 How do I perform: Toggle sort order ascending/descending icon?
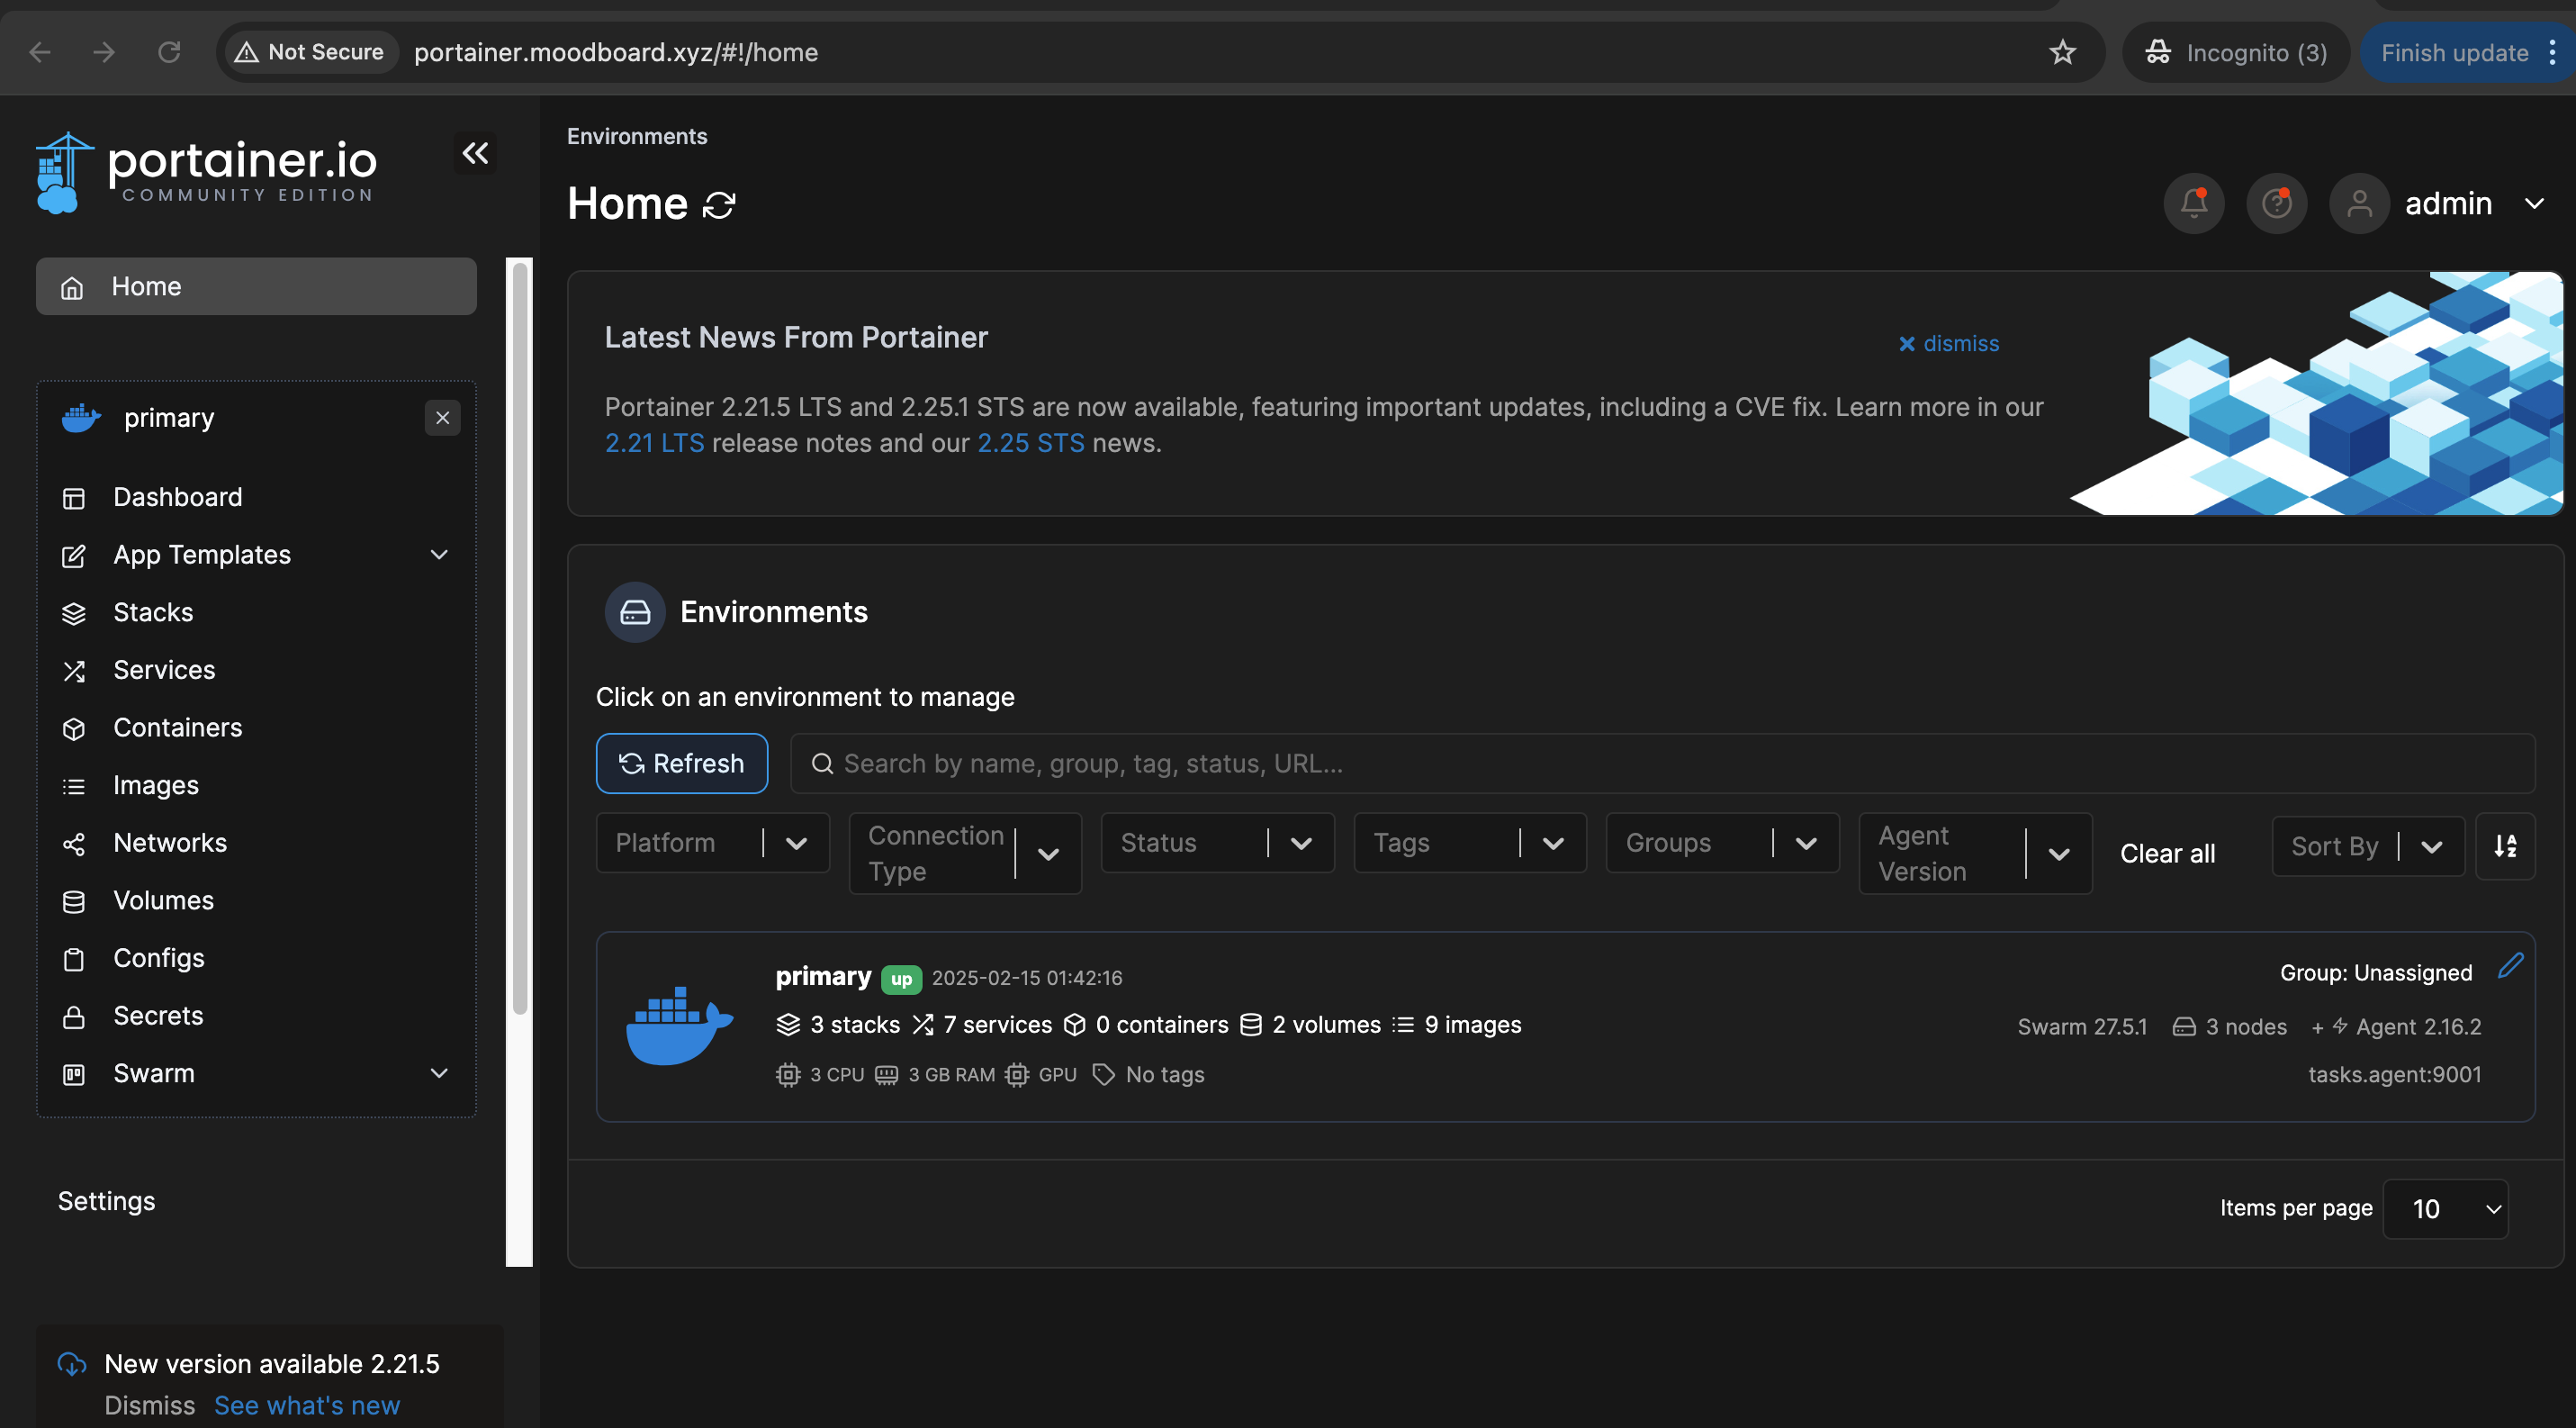[x=2504, y=846]
